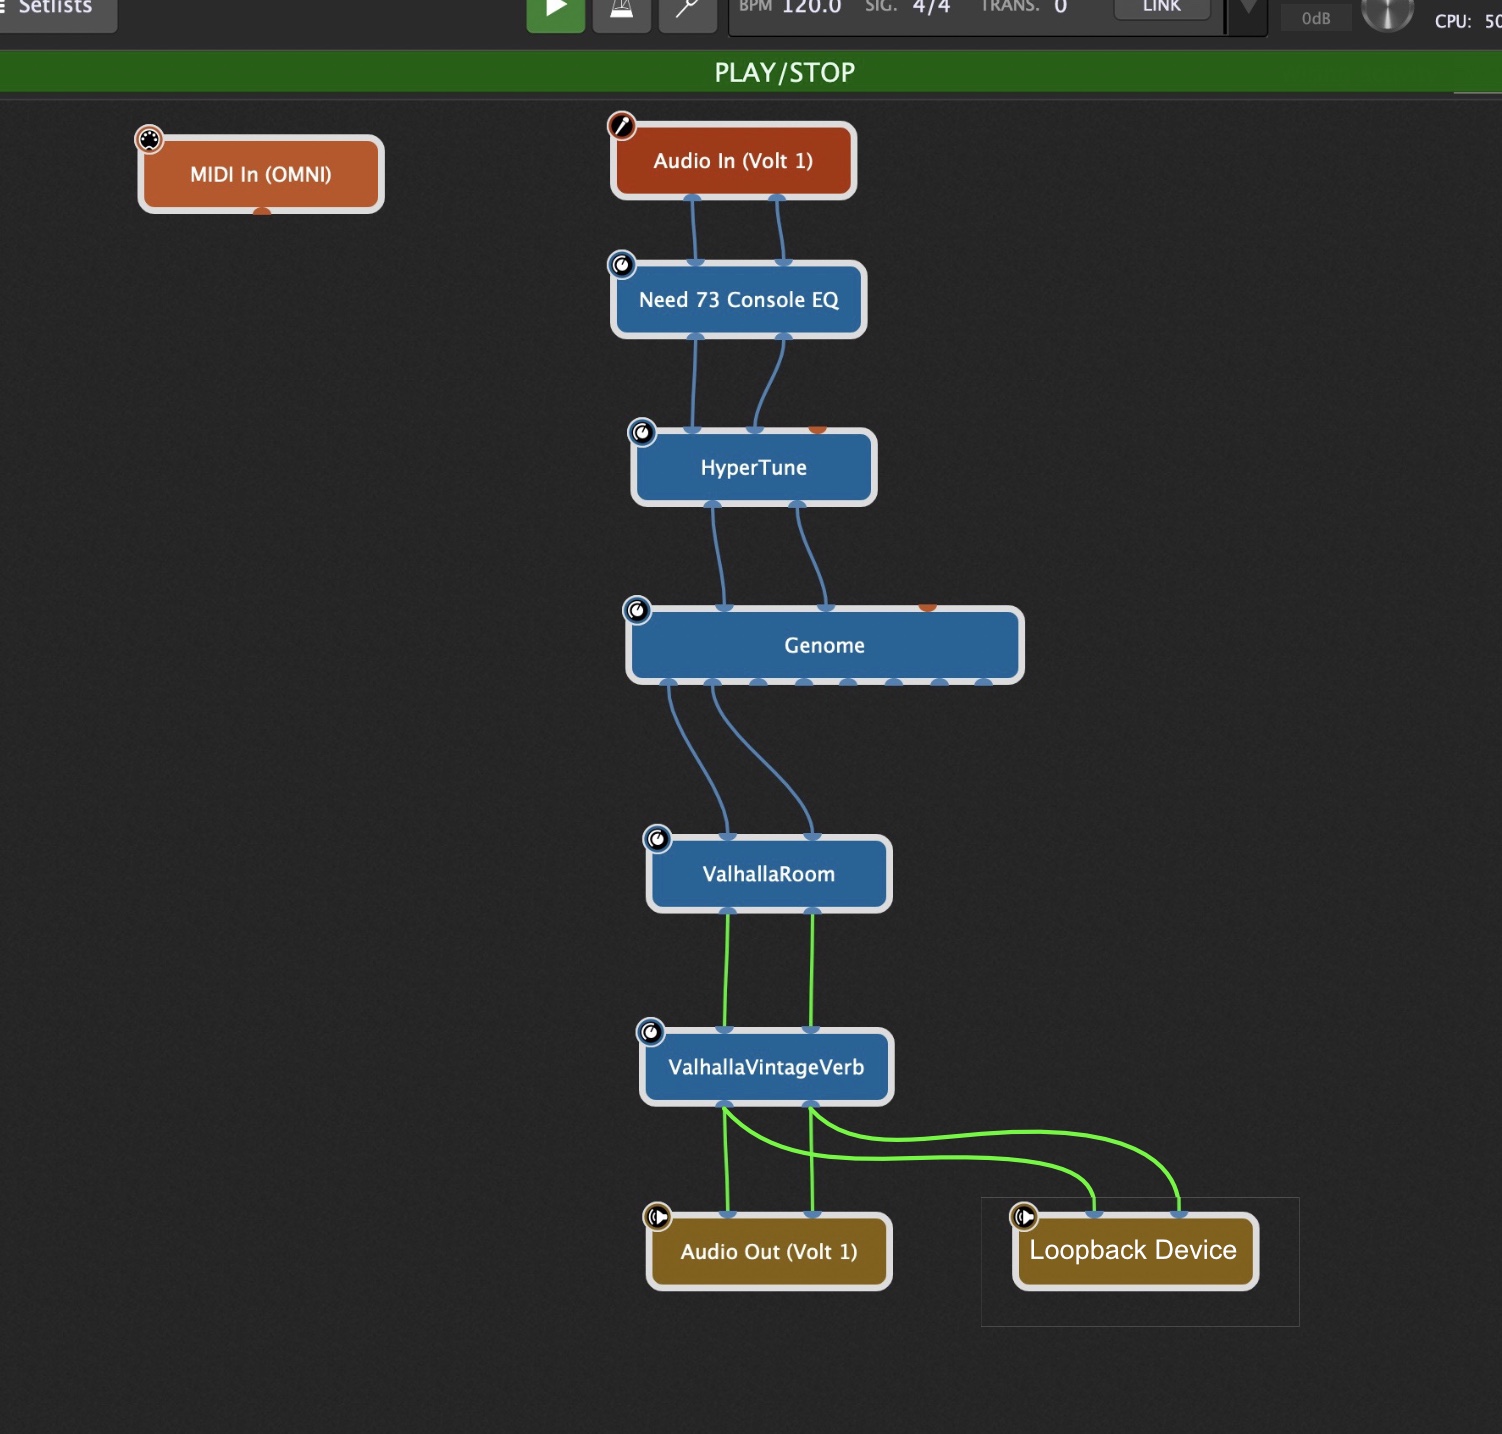Screen dimensions: 1502x1434
Task: Click the HyperTune knob icon
Action: [642, 433]
